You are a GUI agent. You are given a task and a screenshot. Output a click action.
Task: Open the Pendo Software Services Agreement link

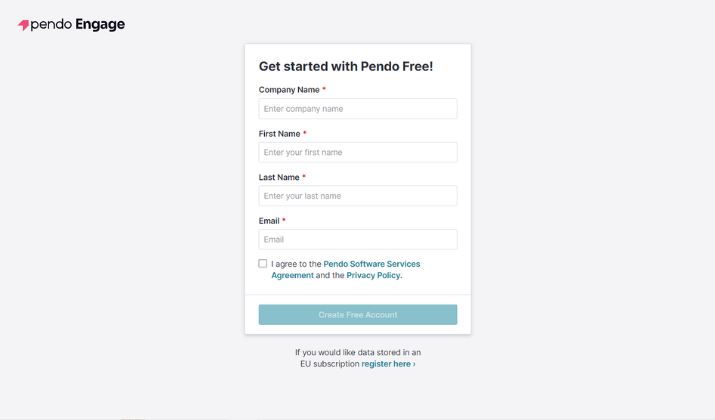click(x=371, y=264)
